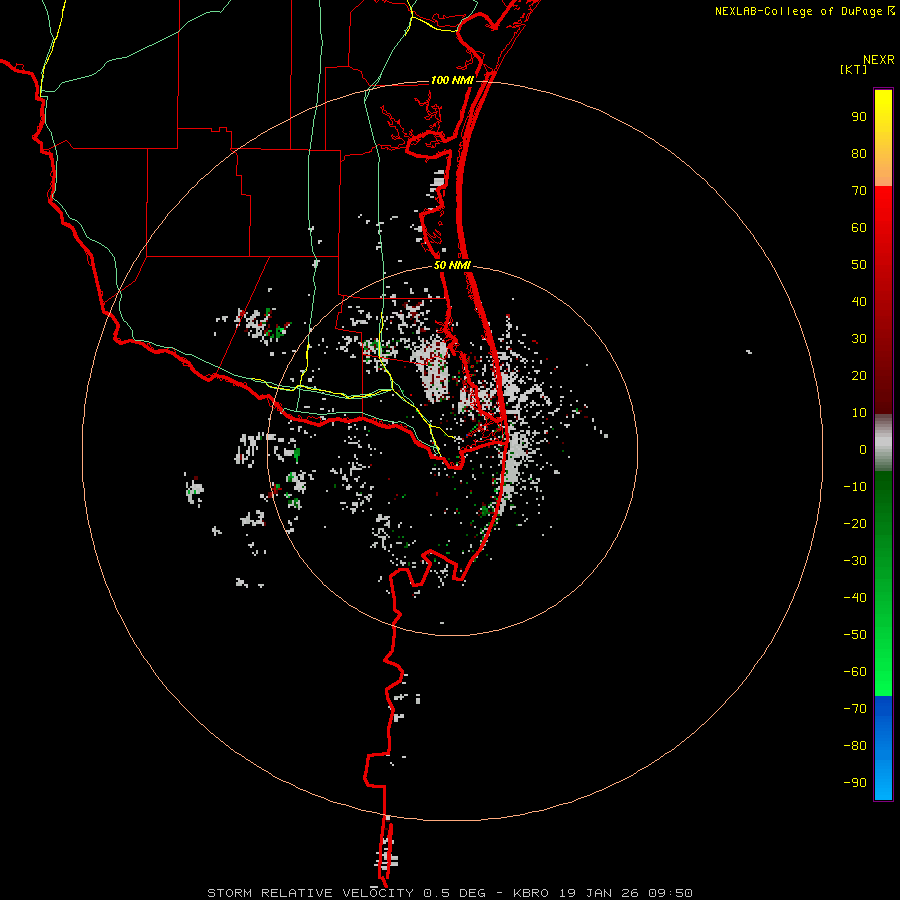Click the NEXR label above the scale
This screenshot has width=900, height=900.
click(x=879, y=60)
